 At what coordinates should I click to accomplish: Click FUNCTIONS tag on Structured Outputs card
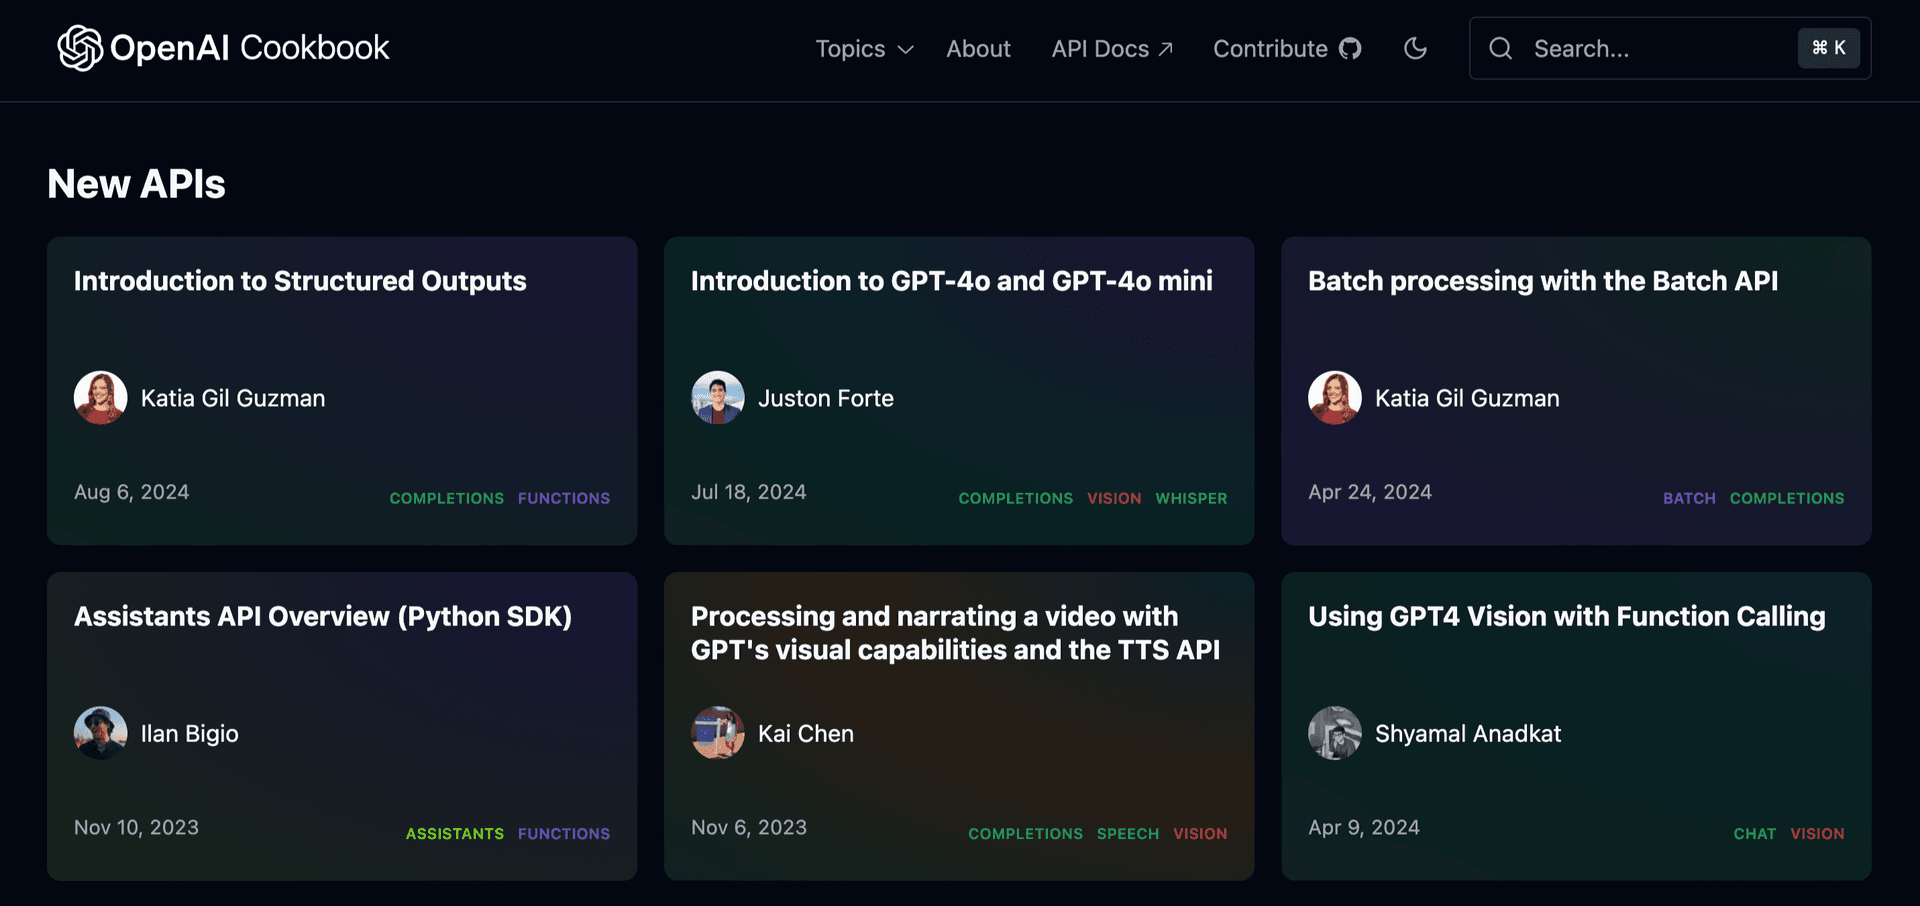tap(564, 498)
